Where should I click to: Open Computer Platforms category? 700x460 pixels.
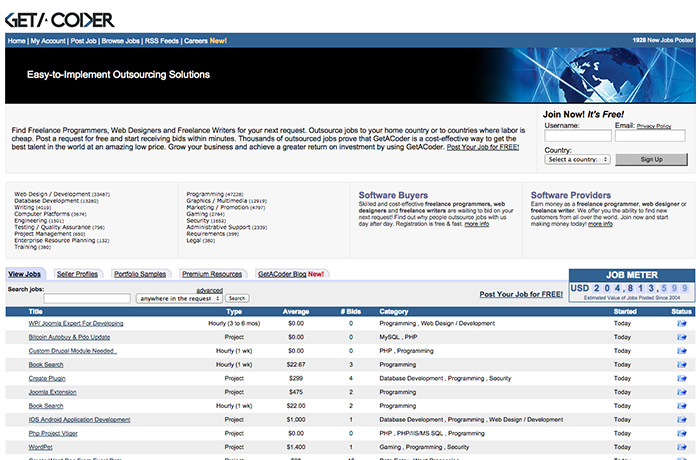pyautogui.click(x=50, y=214)
